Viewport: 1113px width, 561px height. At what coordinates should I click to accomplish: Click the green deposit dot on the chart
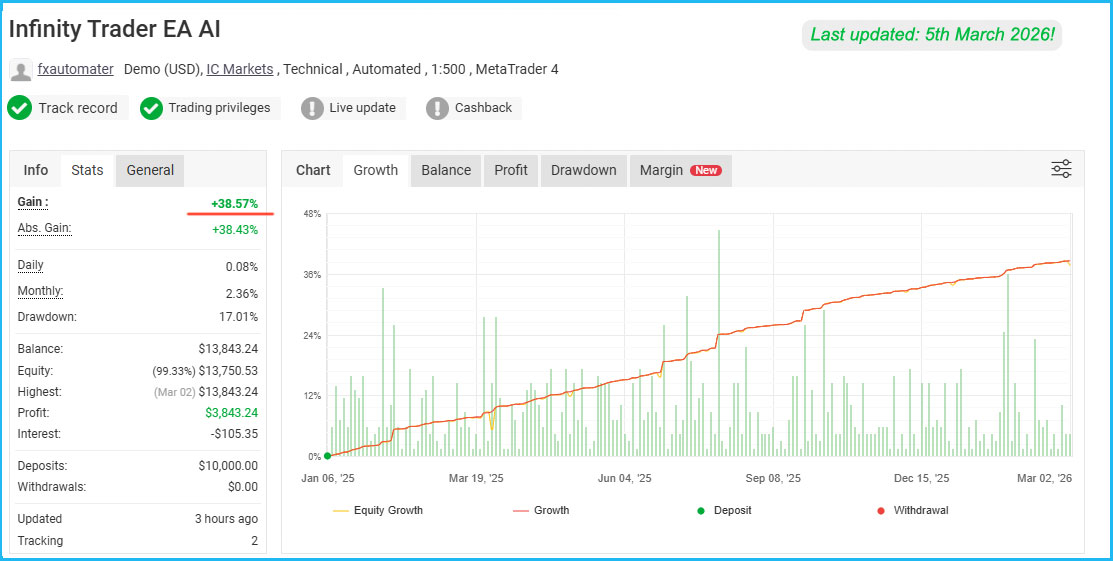327,456
